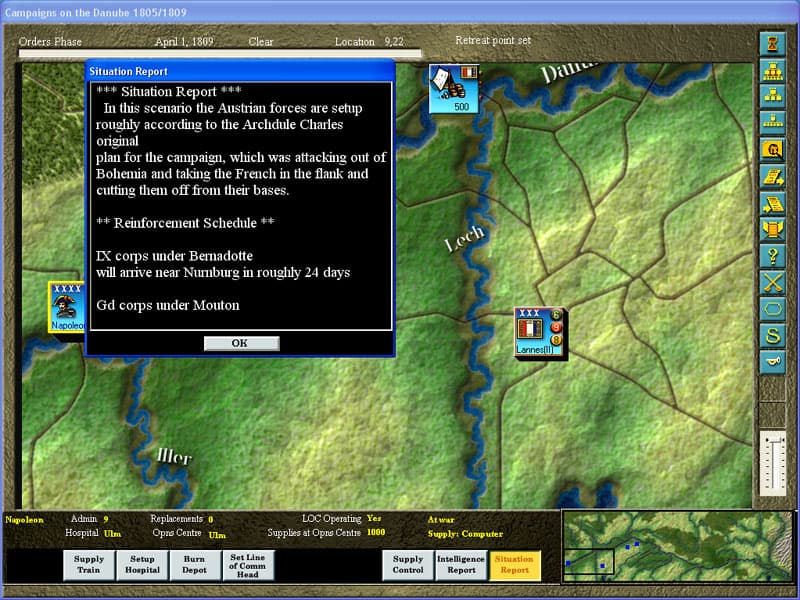The height and width of the screenshot is (600, 800).
Task: Click the document with outgoing arrow icon
Action: coord(772,177)
